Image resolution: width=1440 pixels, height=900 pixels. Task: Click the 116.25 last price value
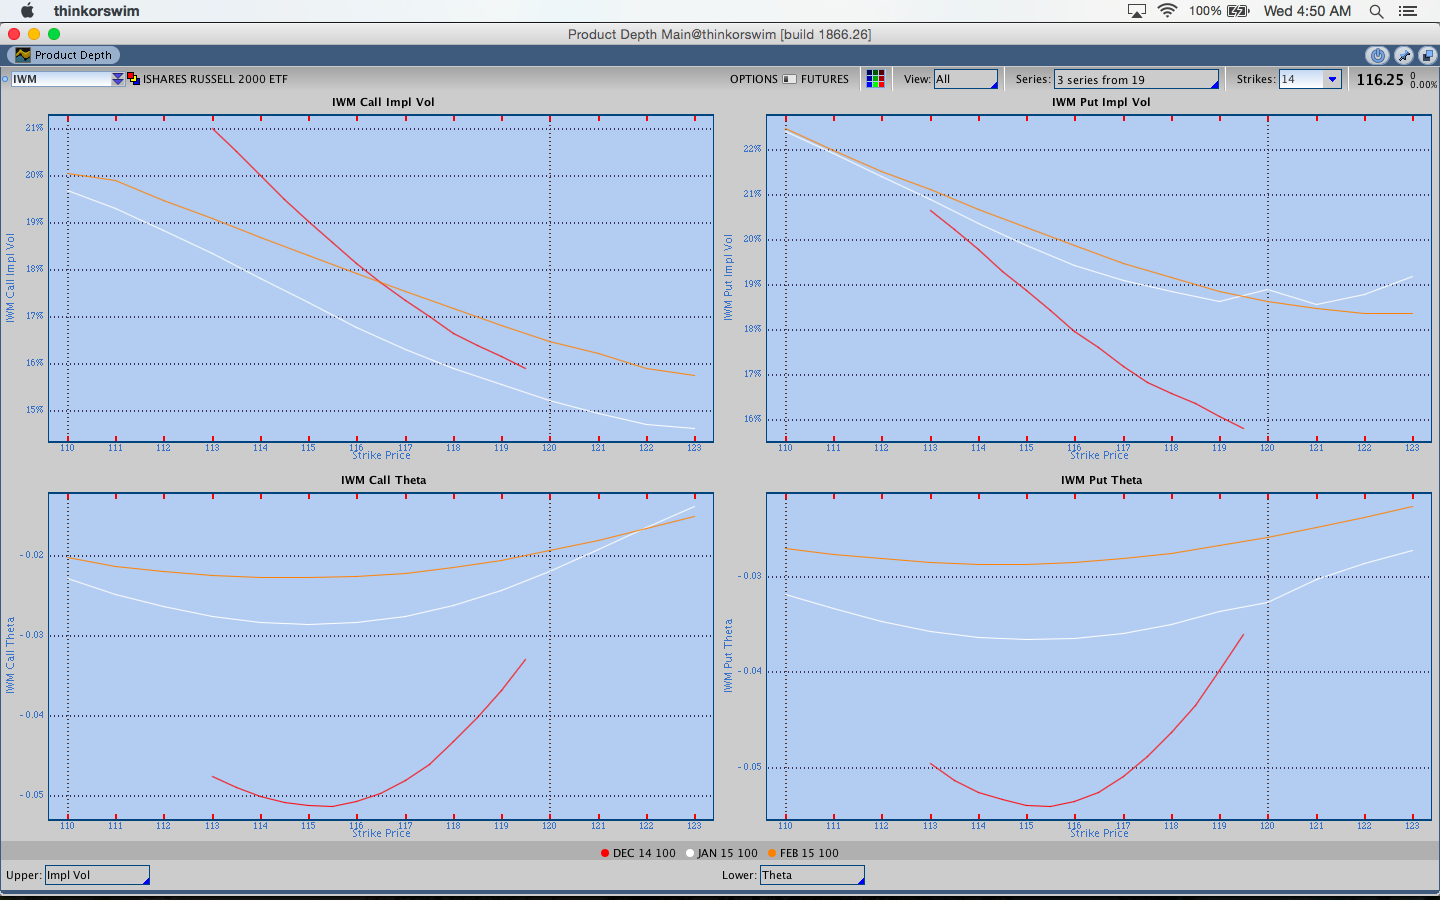(x=1380, y=80)
